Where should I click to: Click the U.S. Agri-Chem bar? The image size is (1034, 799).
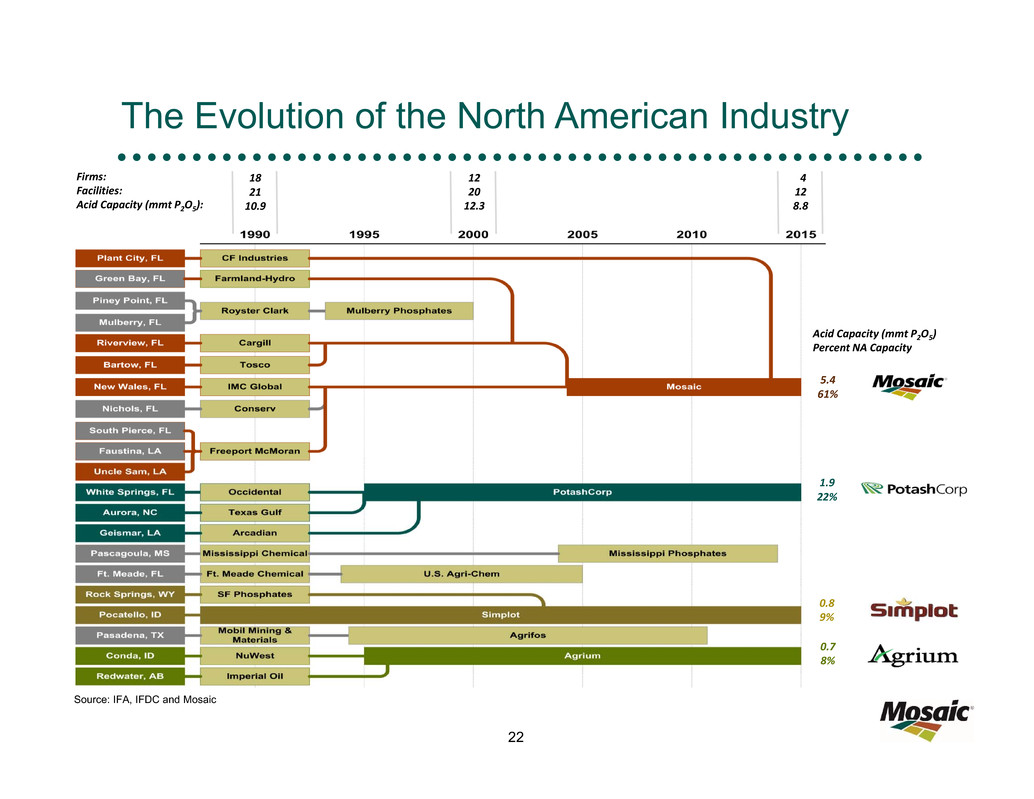tap(462, 574)
